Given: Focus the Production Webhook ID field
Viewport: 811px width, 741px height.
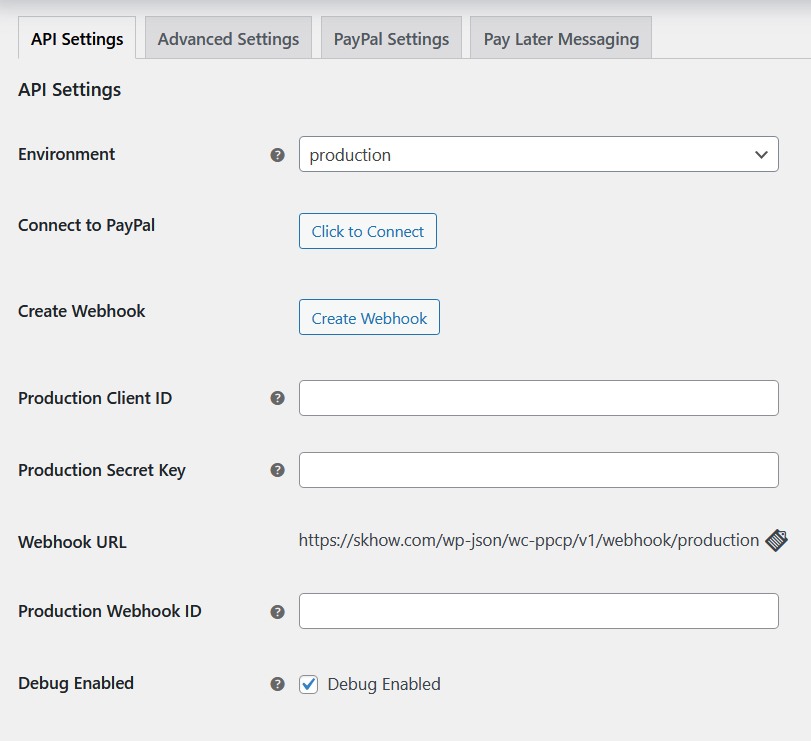Looking at the screenshot, I should 538,611.
